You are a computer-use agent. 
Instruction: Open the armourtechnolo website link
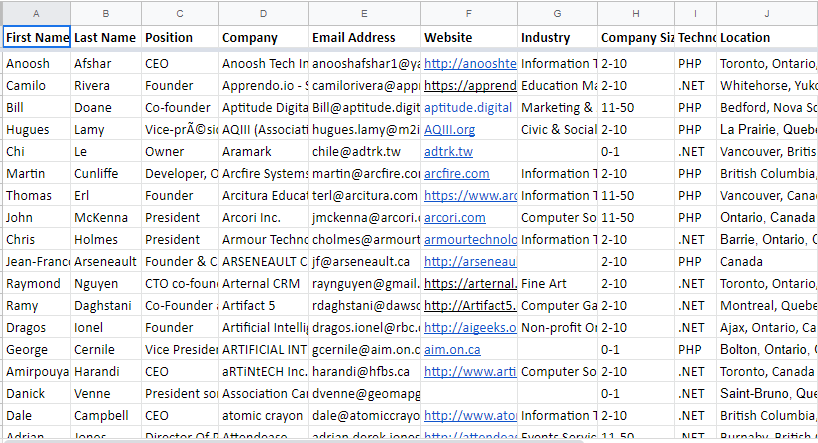click(x=470, y=240)
